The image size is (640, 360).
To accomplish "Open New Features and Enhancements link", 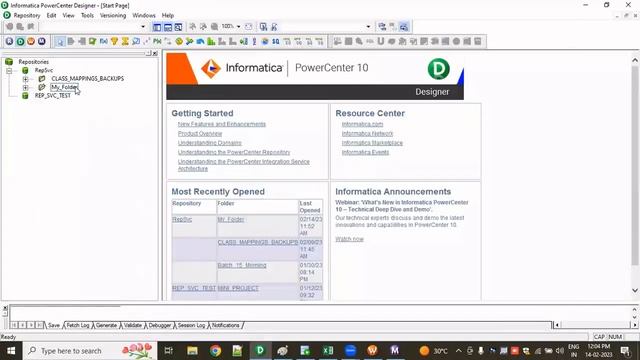I will coord(222,124).
